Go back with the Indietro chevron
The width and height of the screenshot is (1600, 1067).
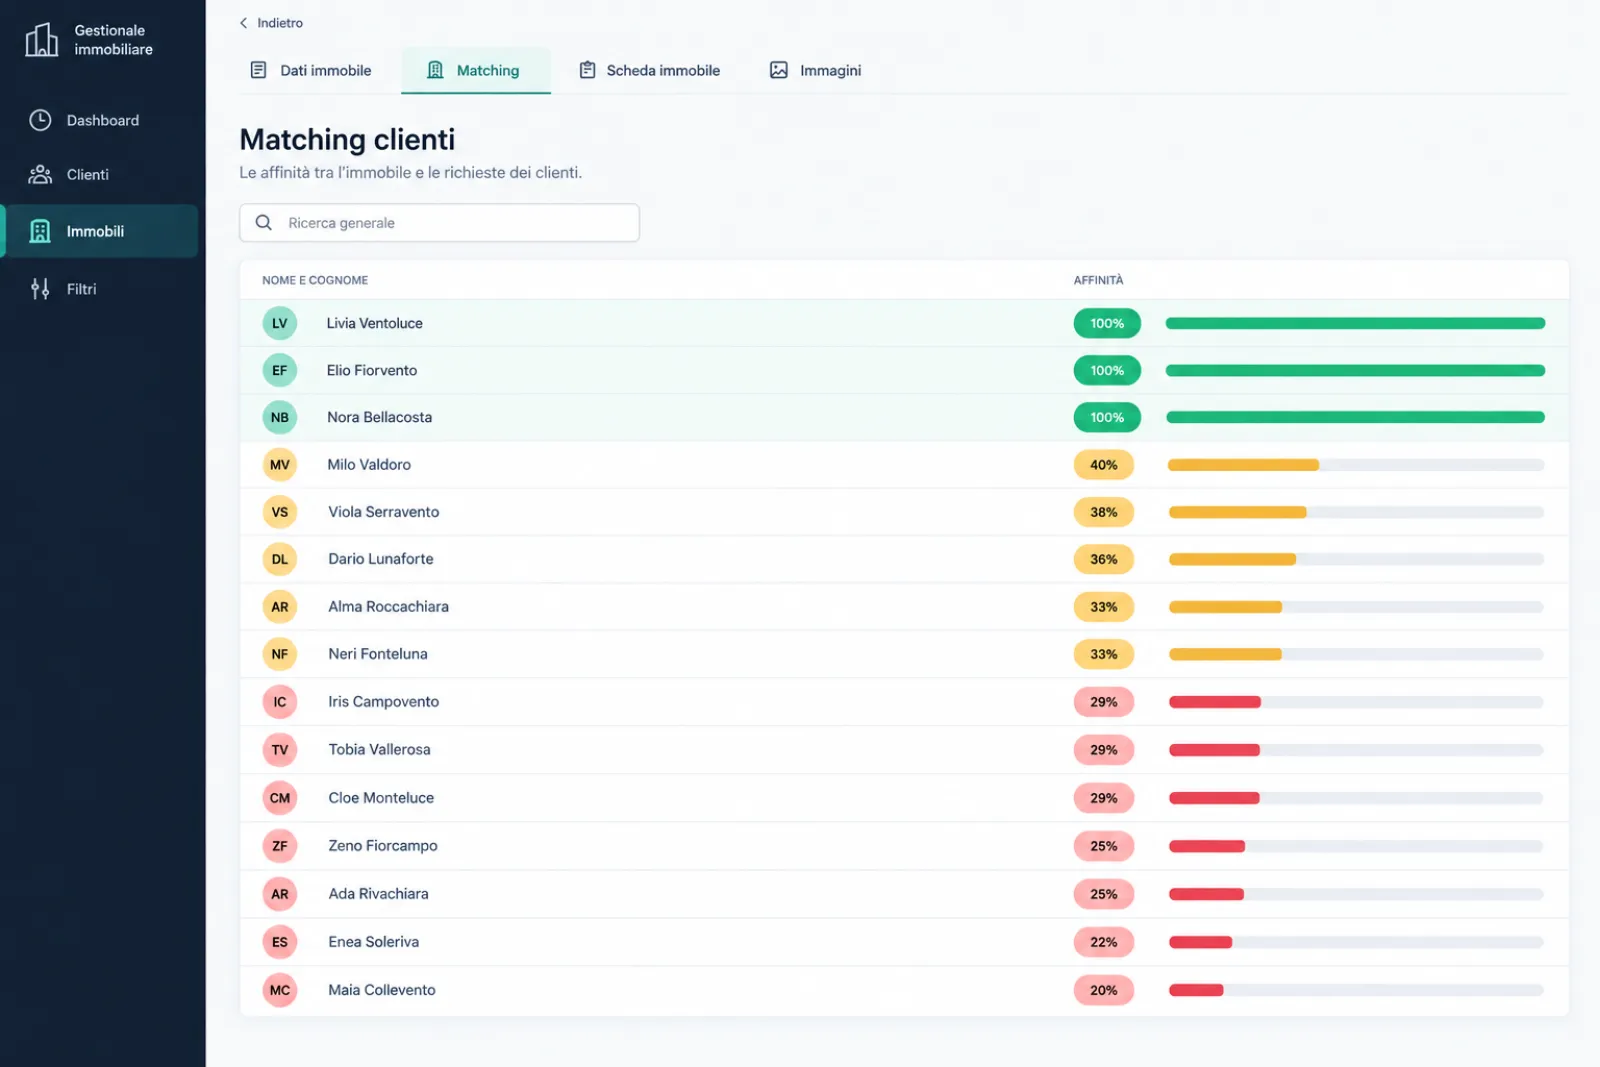(243, 23)
